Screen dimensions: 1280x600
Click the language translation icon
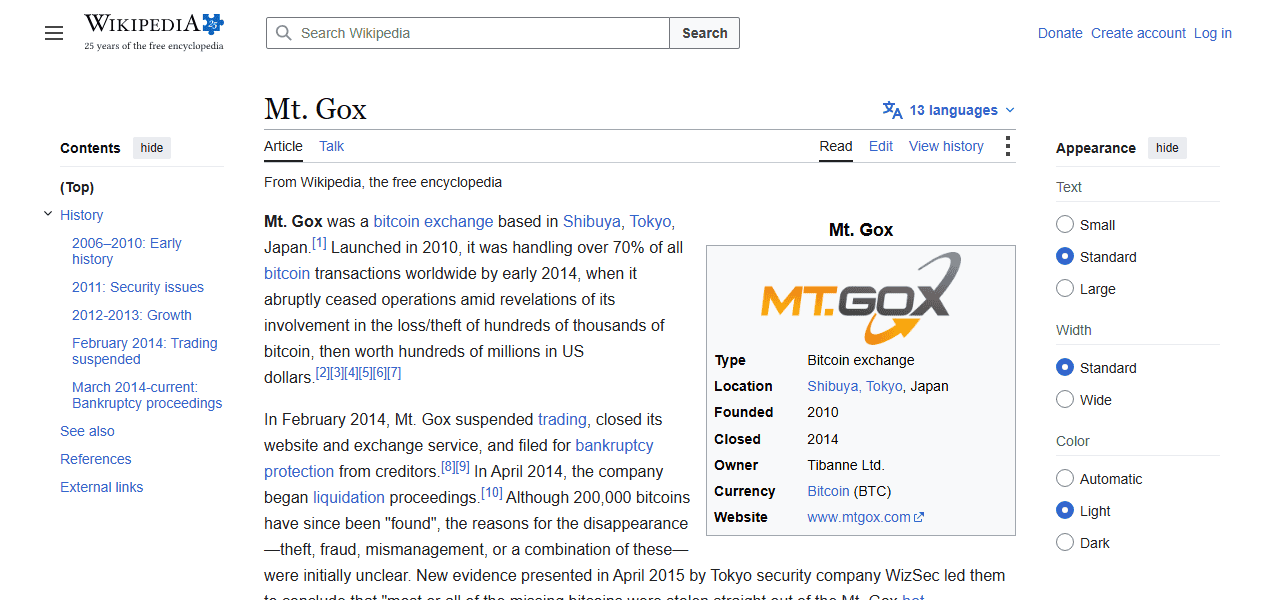pos(892,110)
